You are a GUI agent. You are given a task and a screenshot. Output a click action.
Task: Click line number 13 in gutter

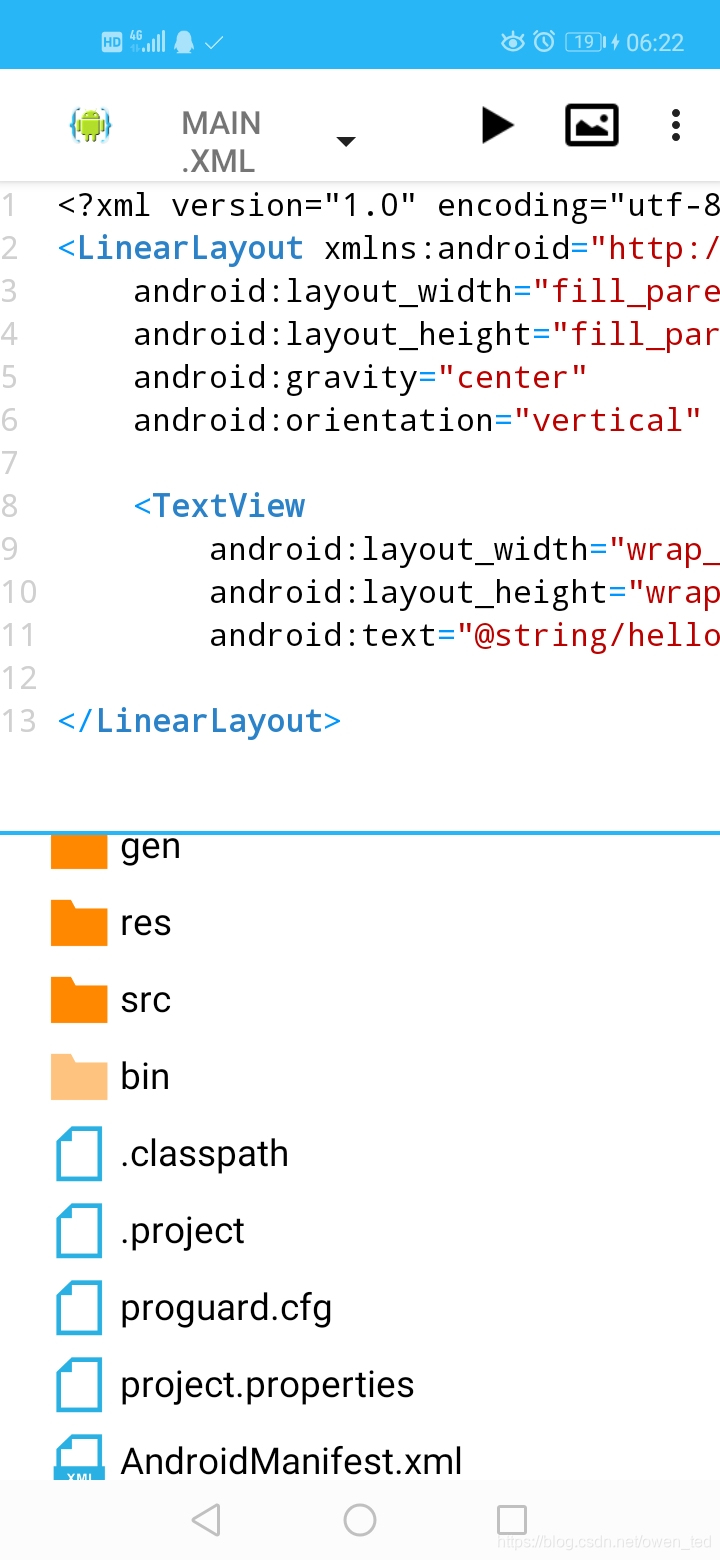18,721
